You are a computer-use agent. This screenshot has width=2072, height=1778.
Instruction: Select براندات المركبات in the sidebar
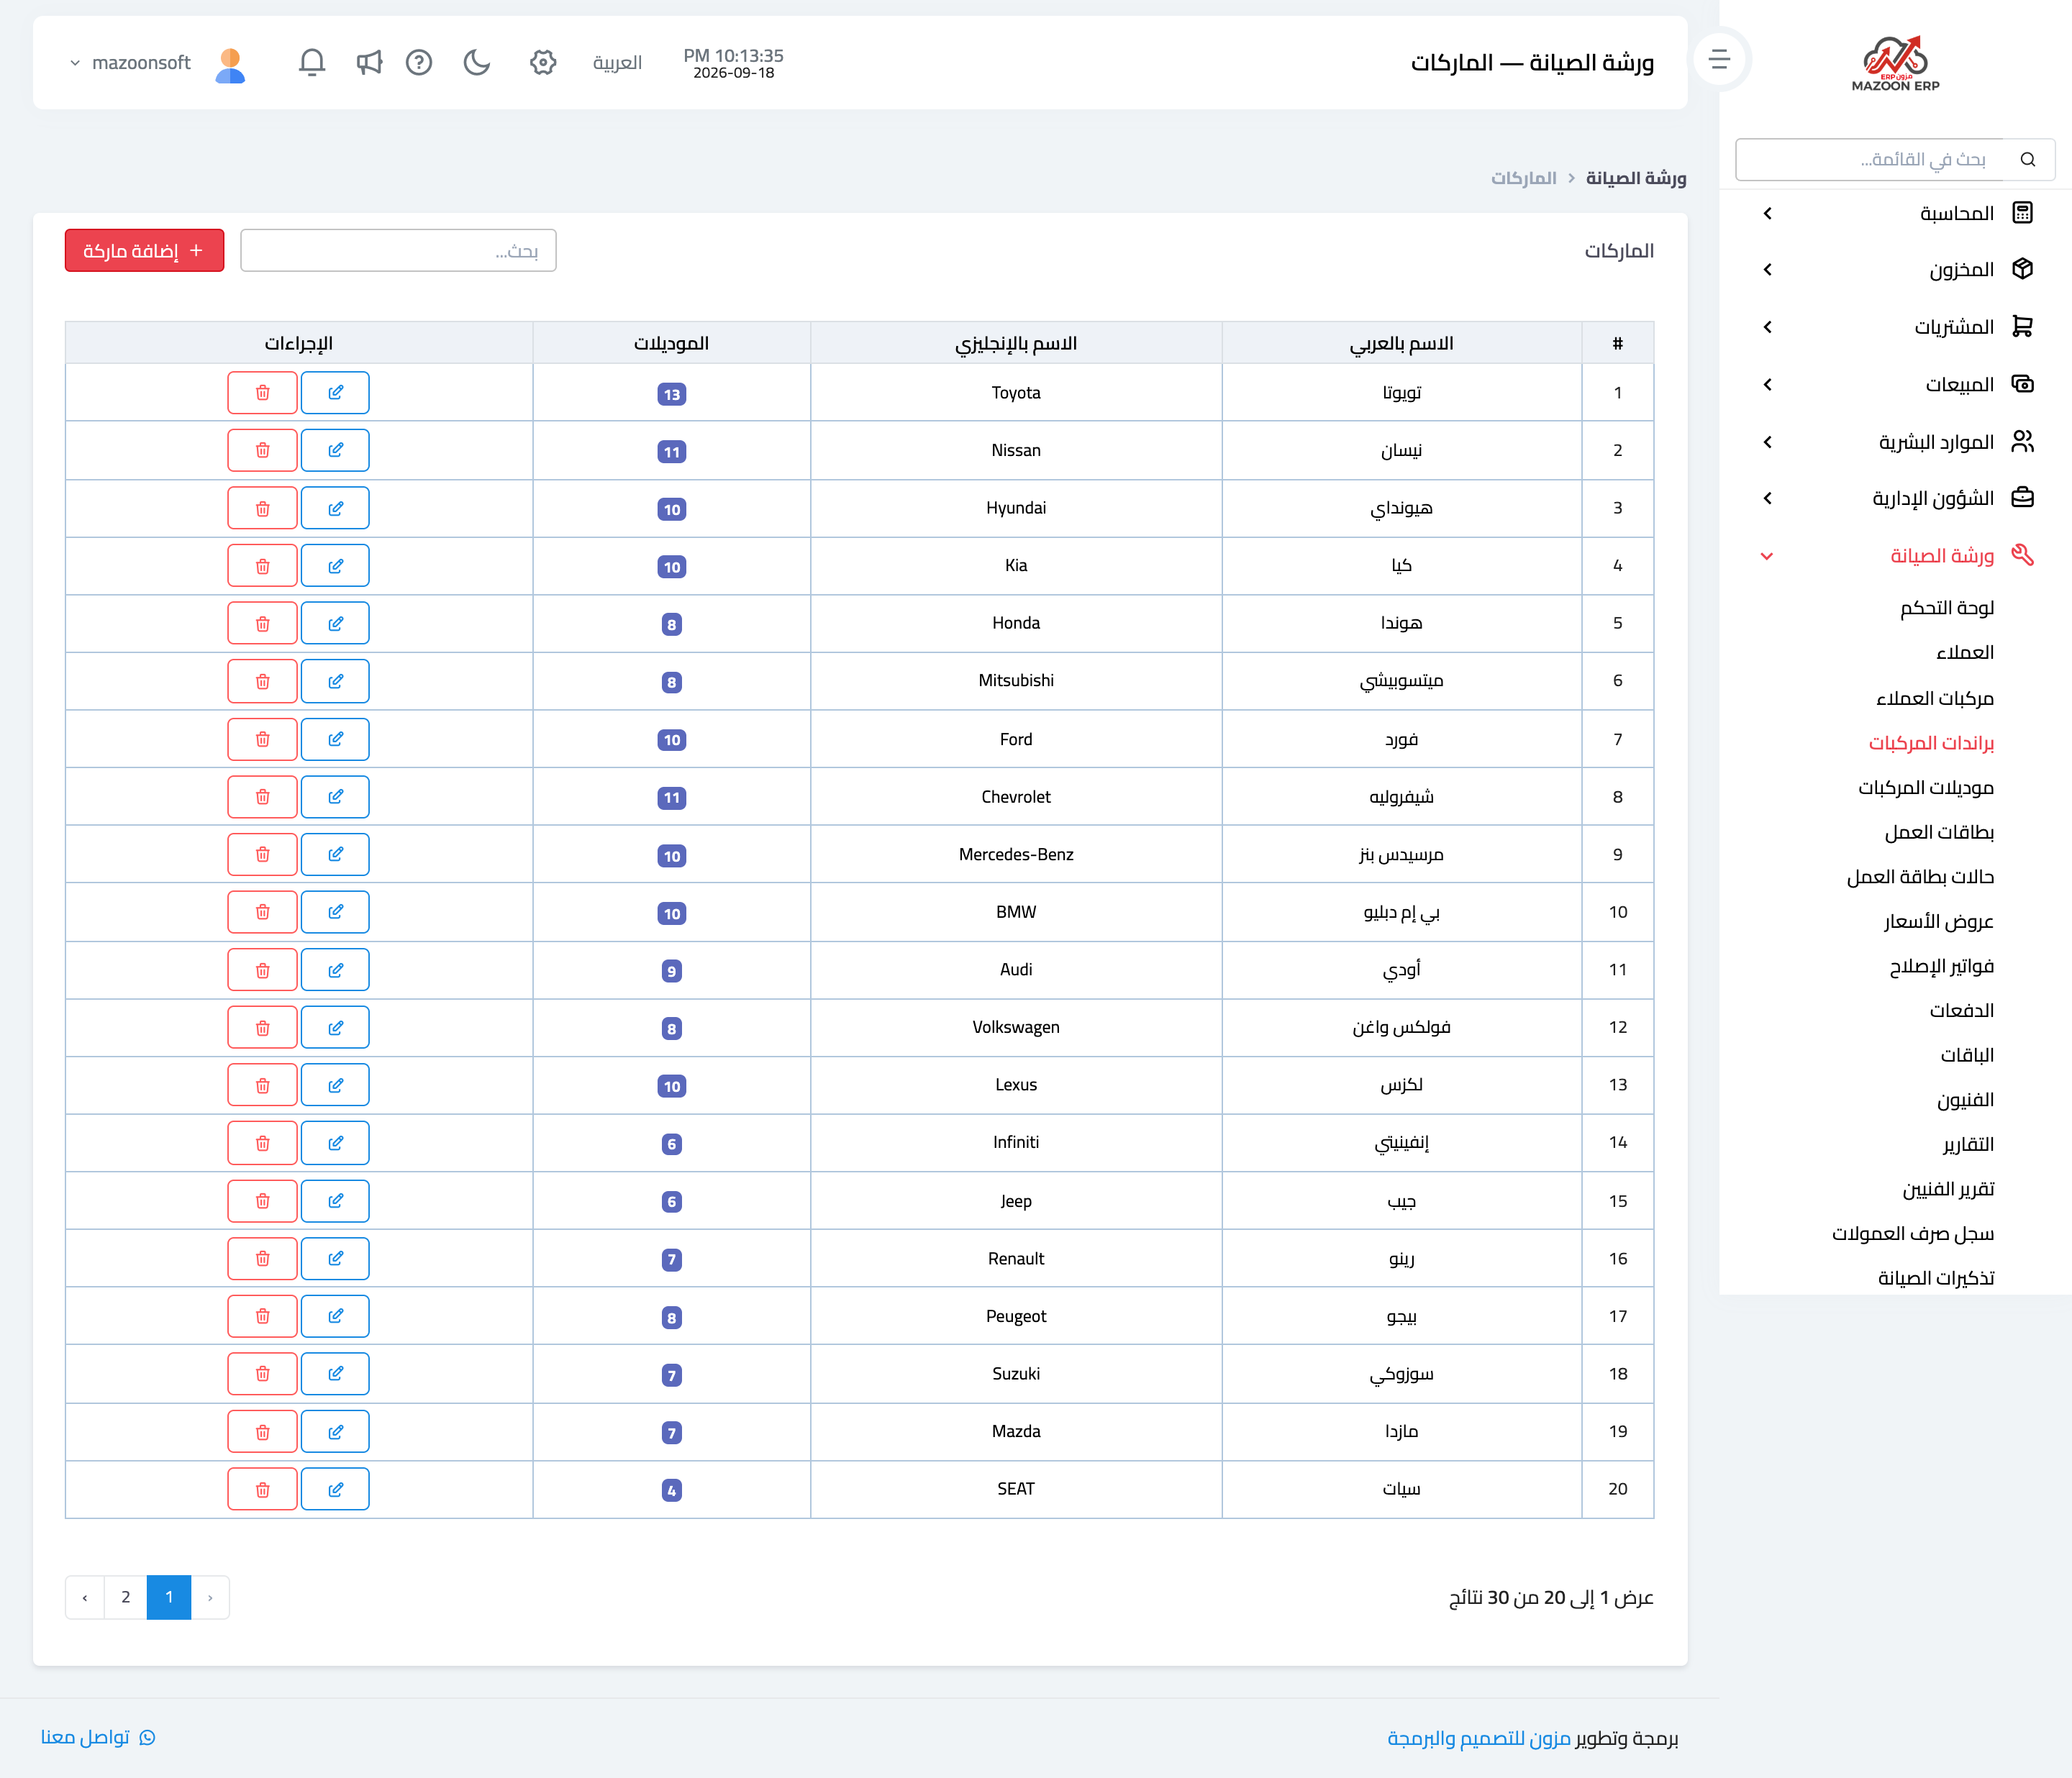tap(1931, 743)
